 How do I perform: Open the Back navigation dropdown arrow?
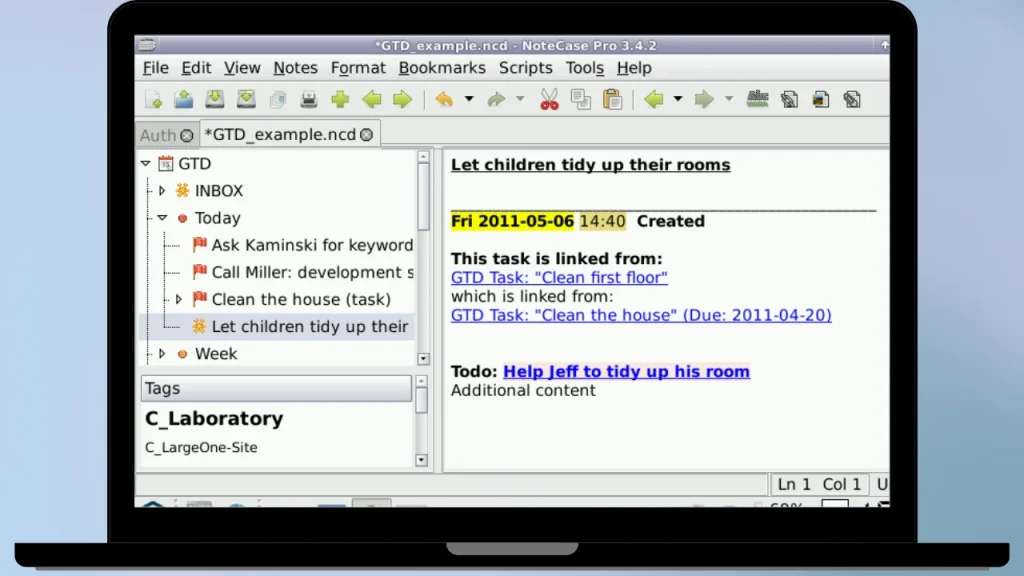(x=678, y=99)
